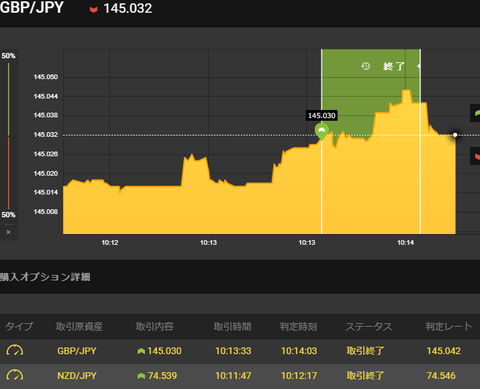Click the 取引内容 column header
This screenshot has height=389, width=480.
pos(155,326)
